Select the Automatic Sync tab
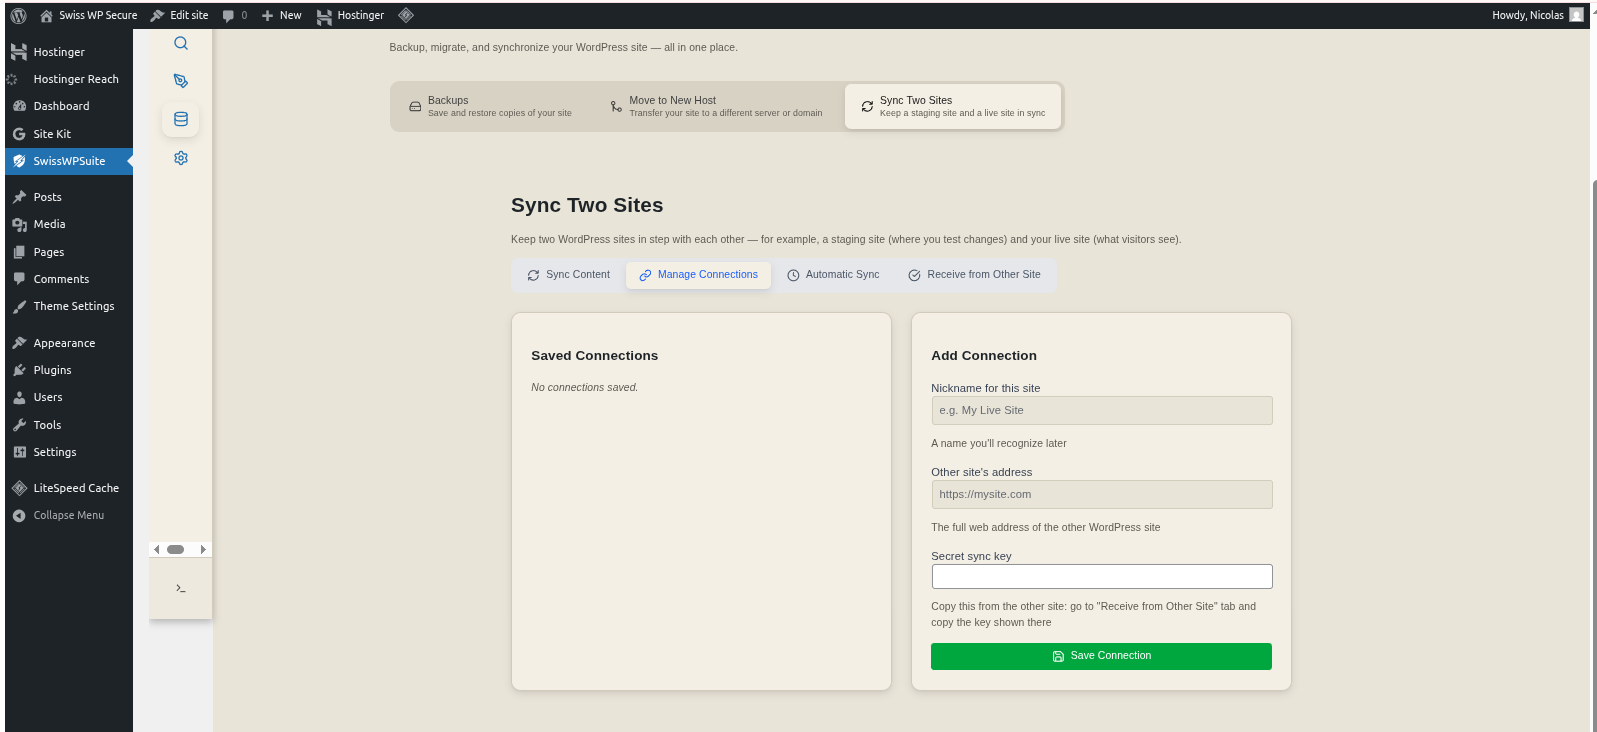 833,275
